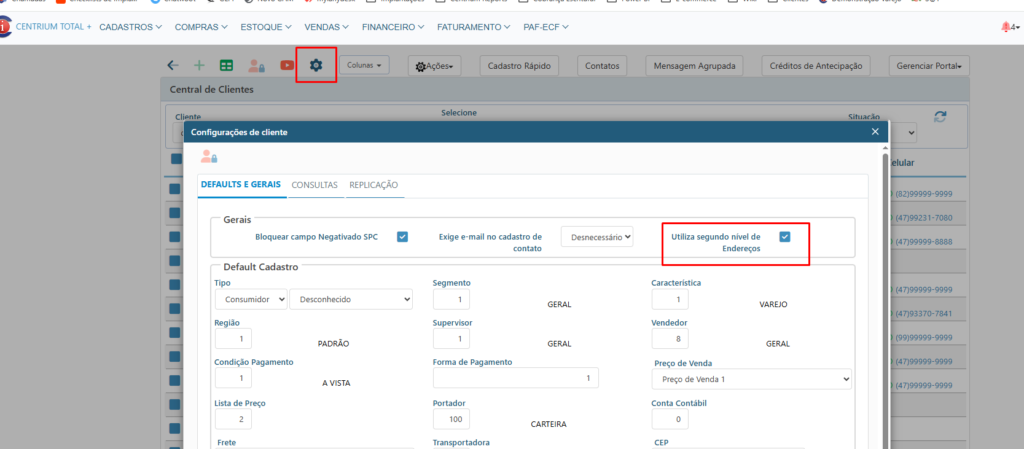Switch to the REPLICAÇÃO tab
The image size is (1024, 449).
point(373,185)
